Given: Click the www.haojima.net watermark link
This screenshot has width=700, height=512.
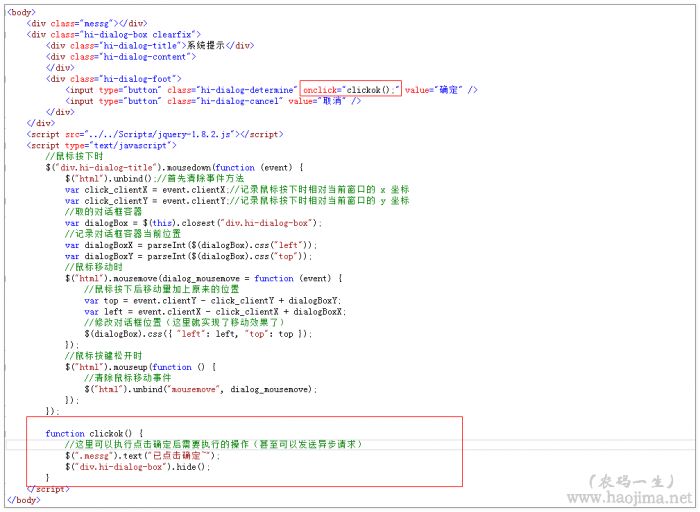Looking at the screenshot, I should pyautogui.click(x=632, y=497).
